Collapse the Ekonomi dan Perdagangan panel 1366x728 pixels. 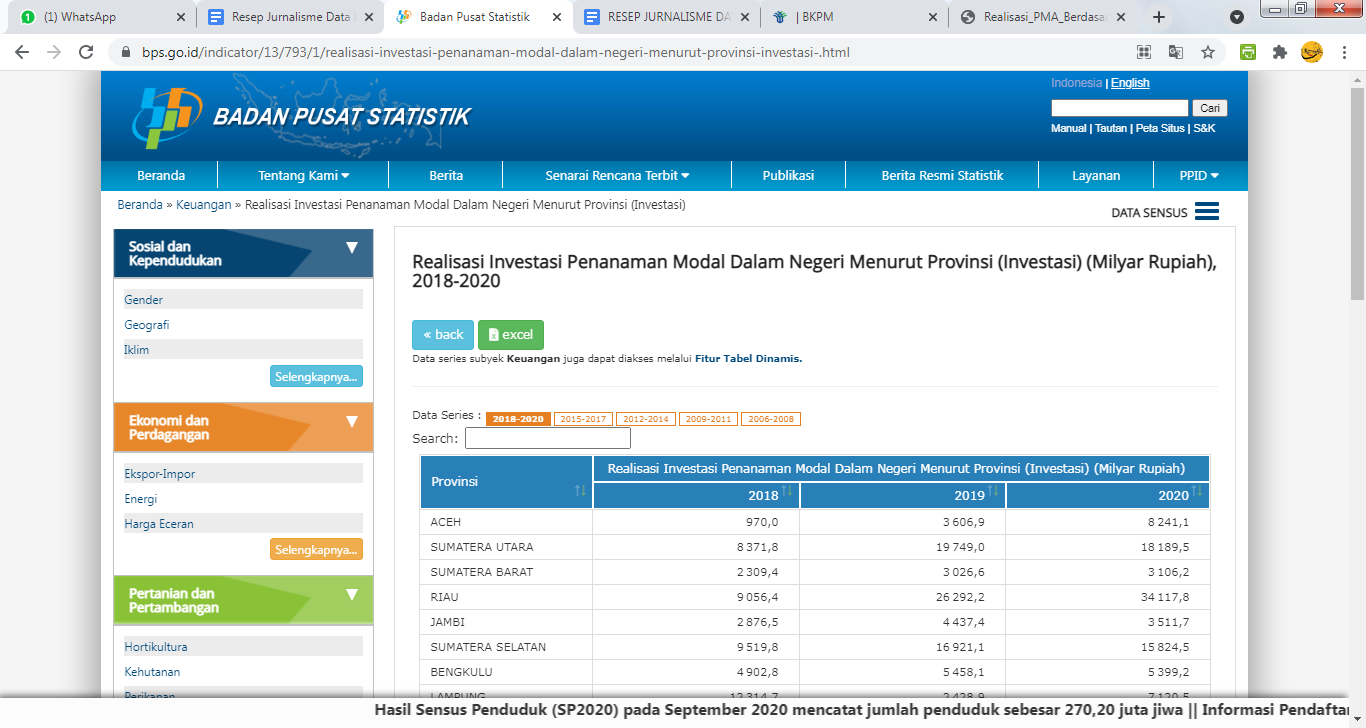pos(351,421)
